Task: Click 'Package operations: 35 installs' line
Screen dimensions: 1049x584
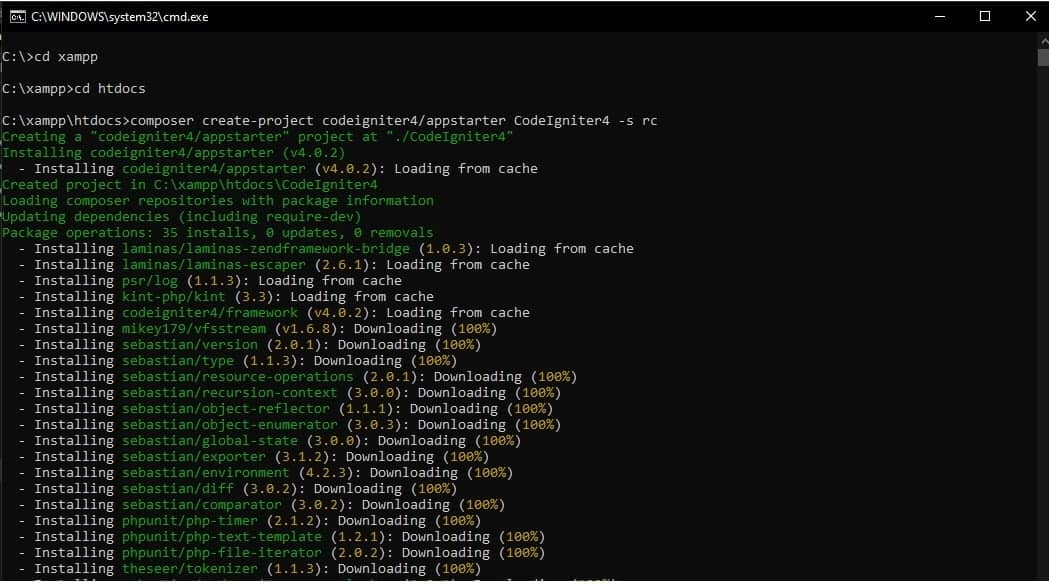Action: [217, 233]
